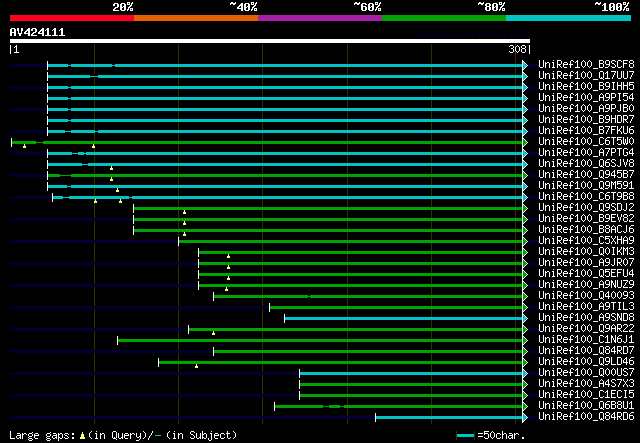Click the UniRef100_B9EV82 label

tap(586, 218)
